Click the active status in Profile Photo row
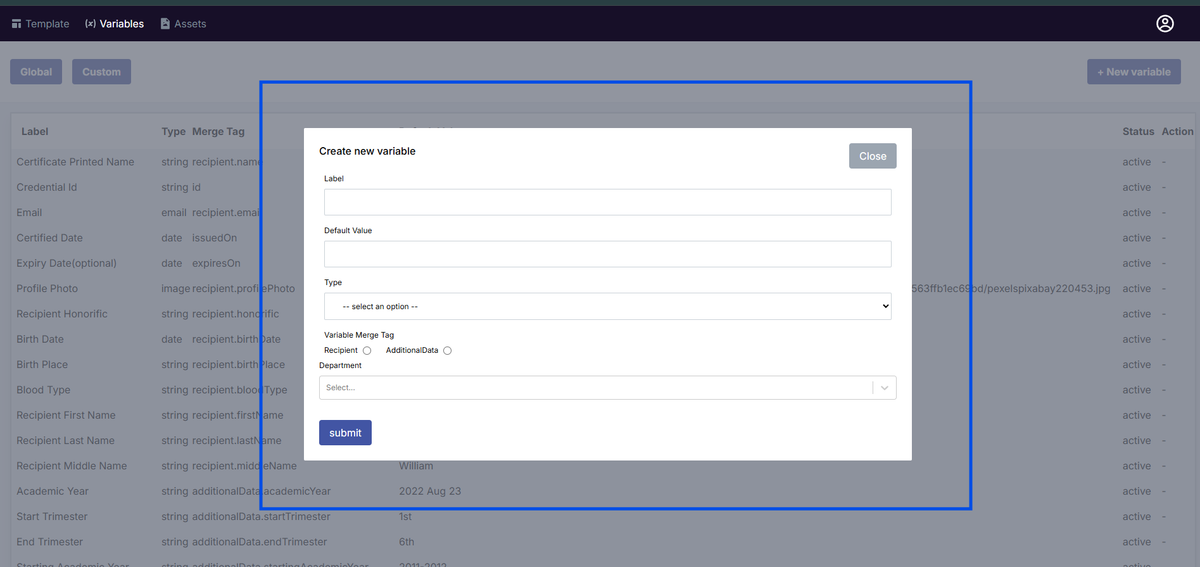 pos(1136,289)
